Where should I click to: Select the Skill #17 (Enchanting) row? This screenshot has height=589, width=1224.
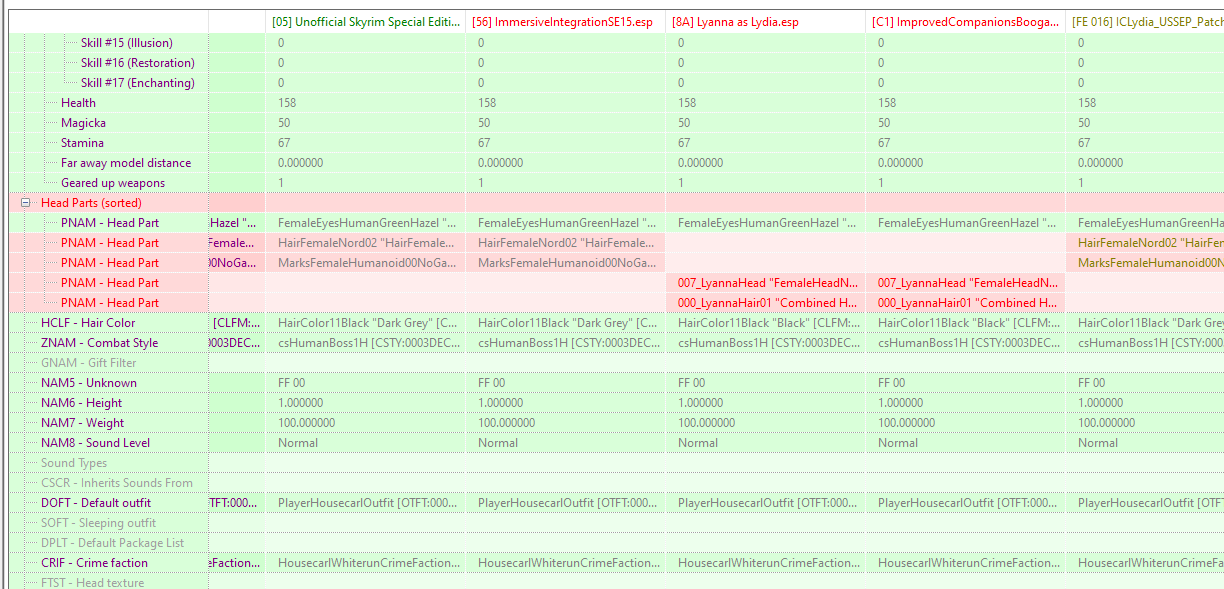(x=138, y=83)
